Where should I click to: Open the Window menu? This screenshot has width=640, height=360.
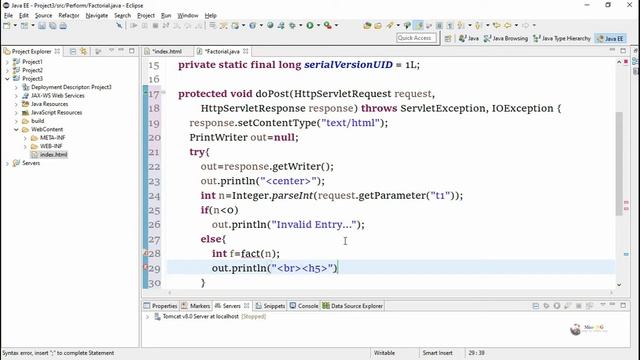[x=187, y=16]
